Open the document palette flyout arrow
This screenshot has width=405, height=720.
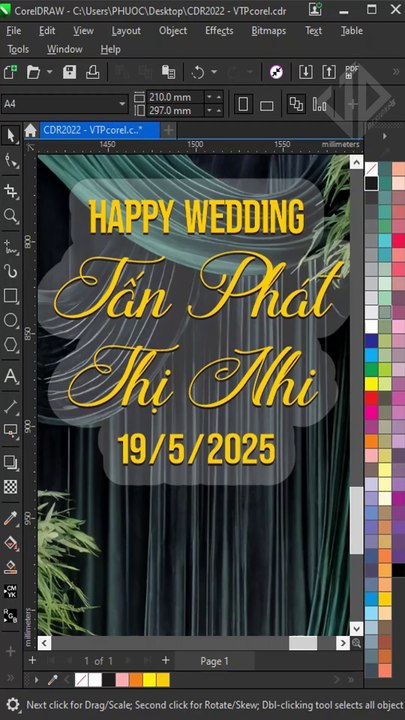click(36, 680)
